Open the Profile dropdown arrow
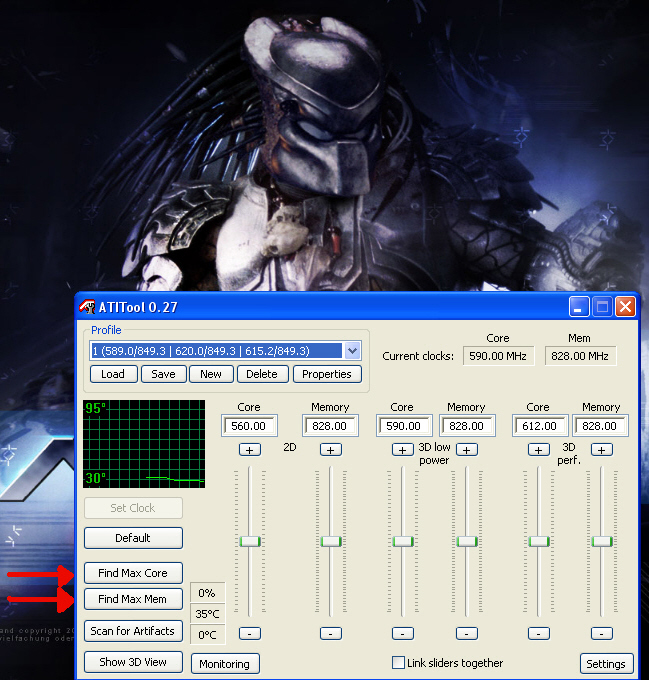The height and width of the screenshot is (680, 649). 352,350
